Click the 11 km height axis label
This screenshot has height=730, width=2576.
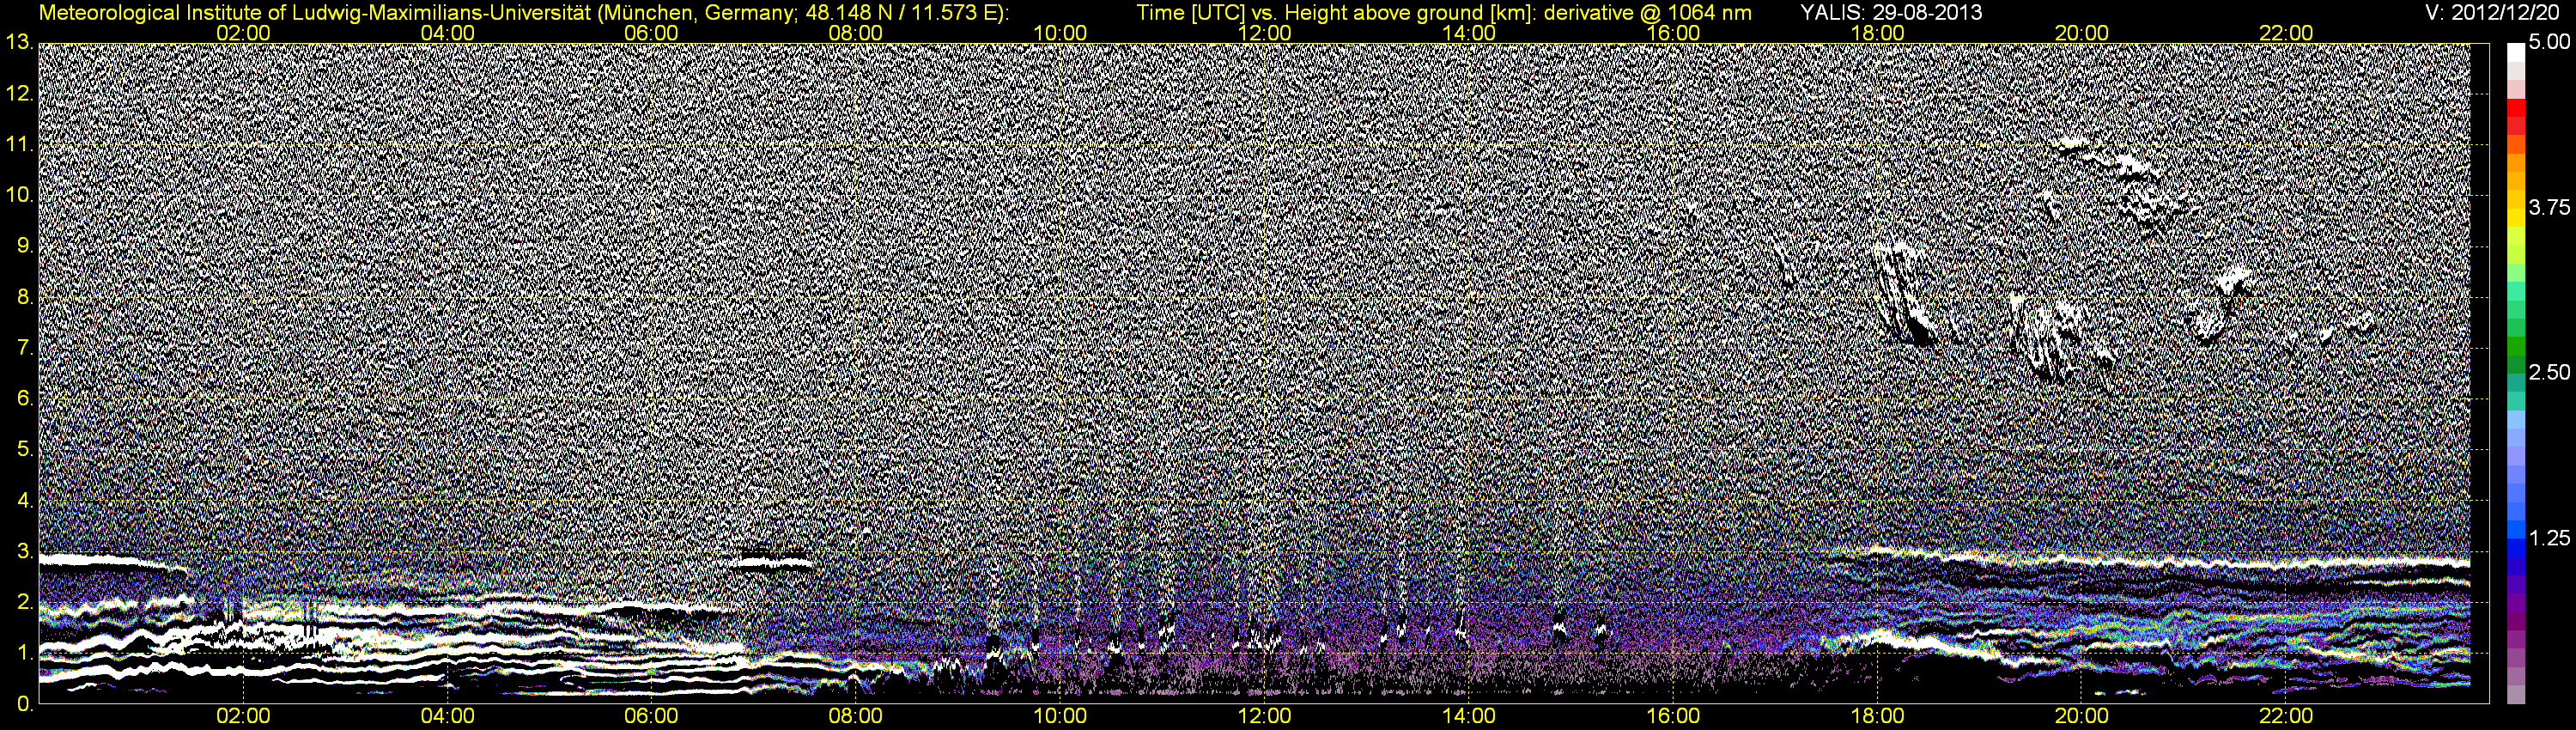18,145
